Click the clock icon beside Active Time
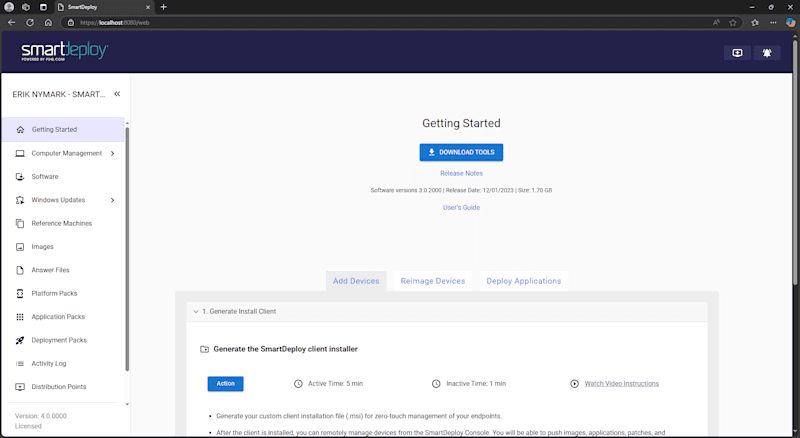 [x=298, y=384]
